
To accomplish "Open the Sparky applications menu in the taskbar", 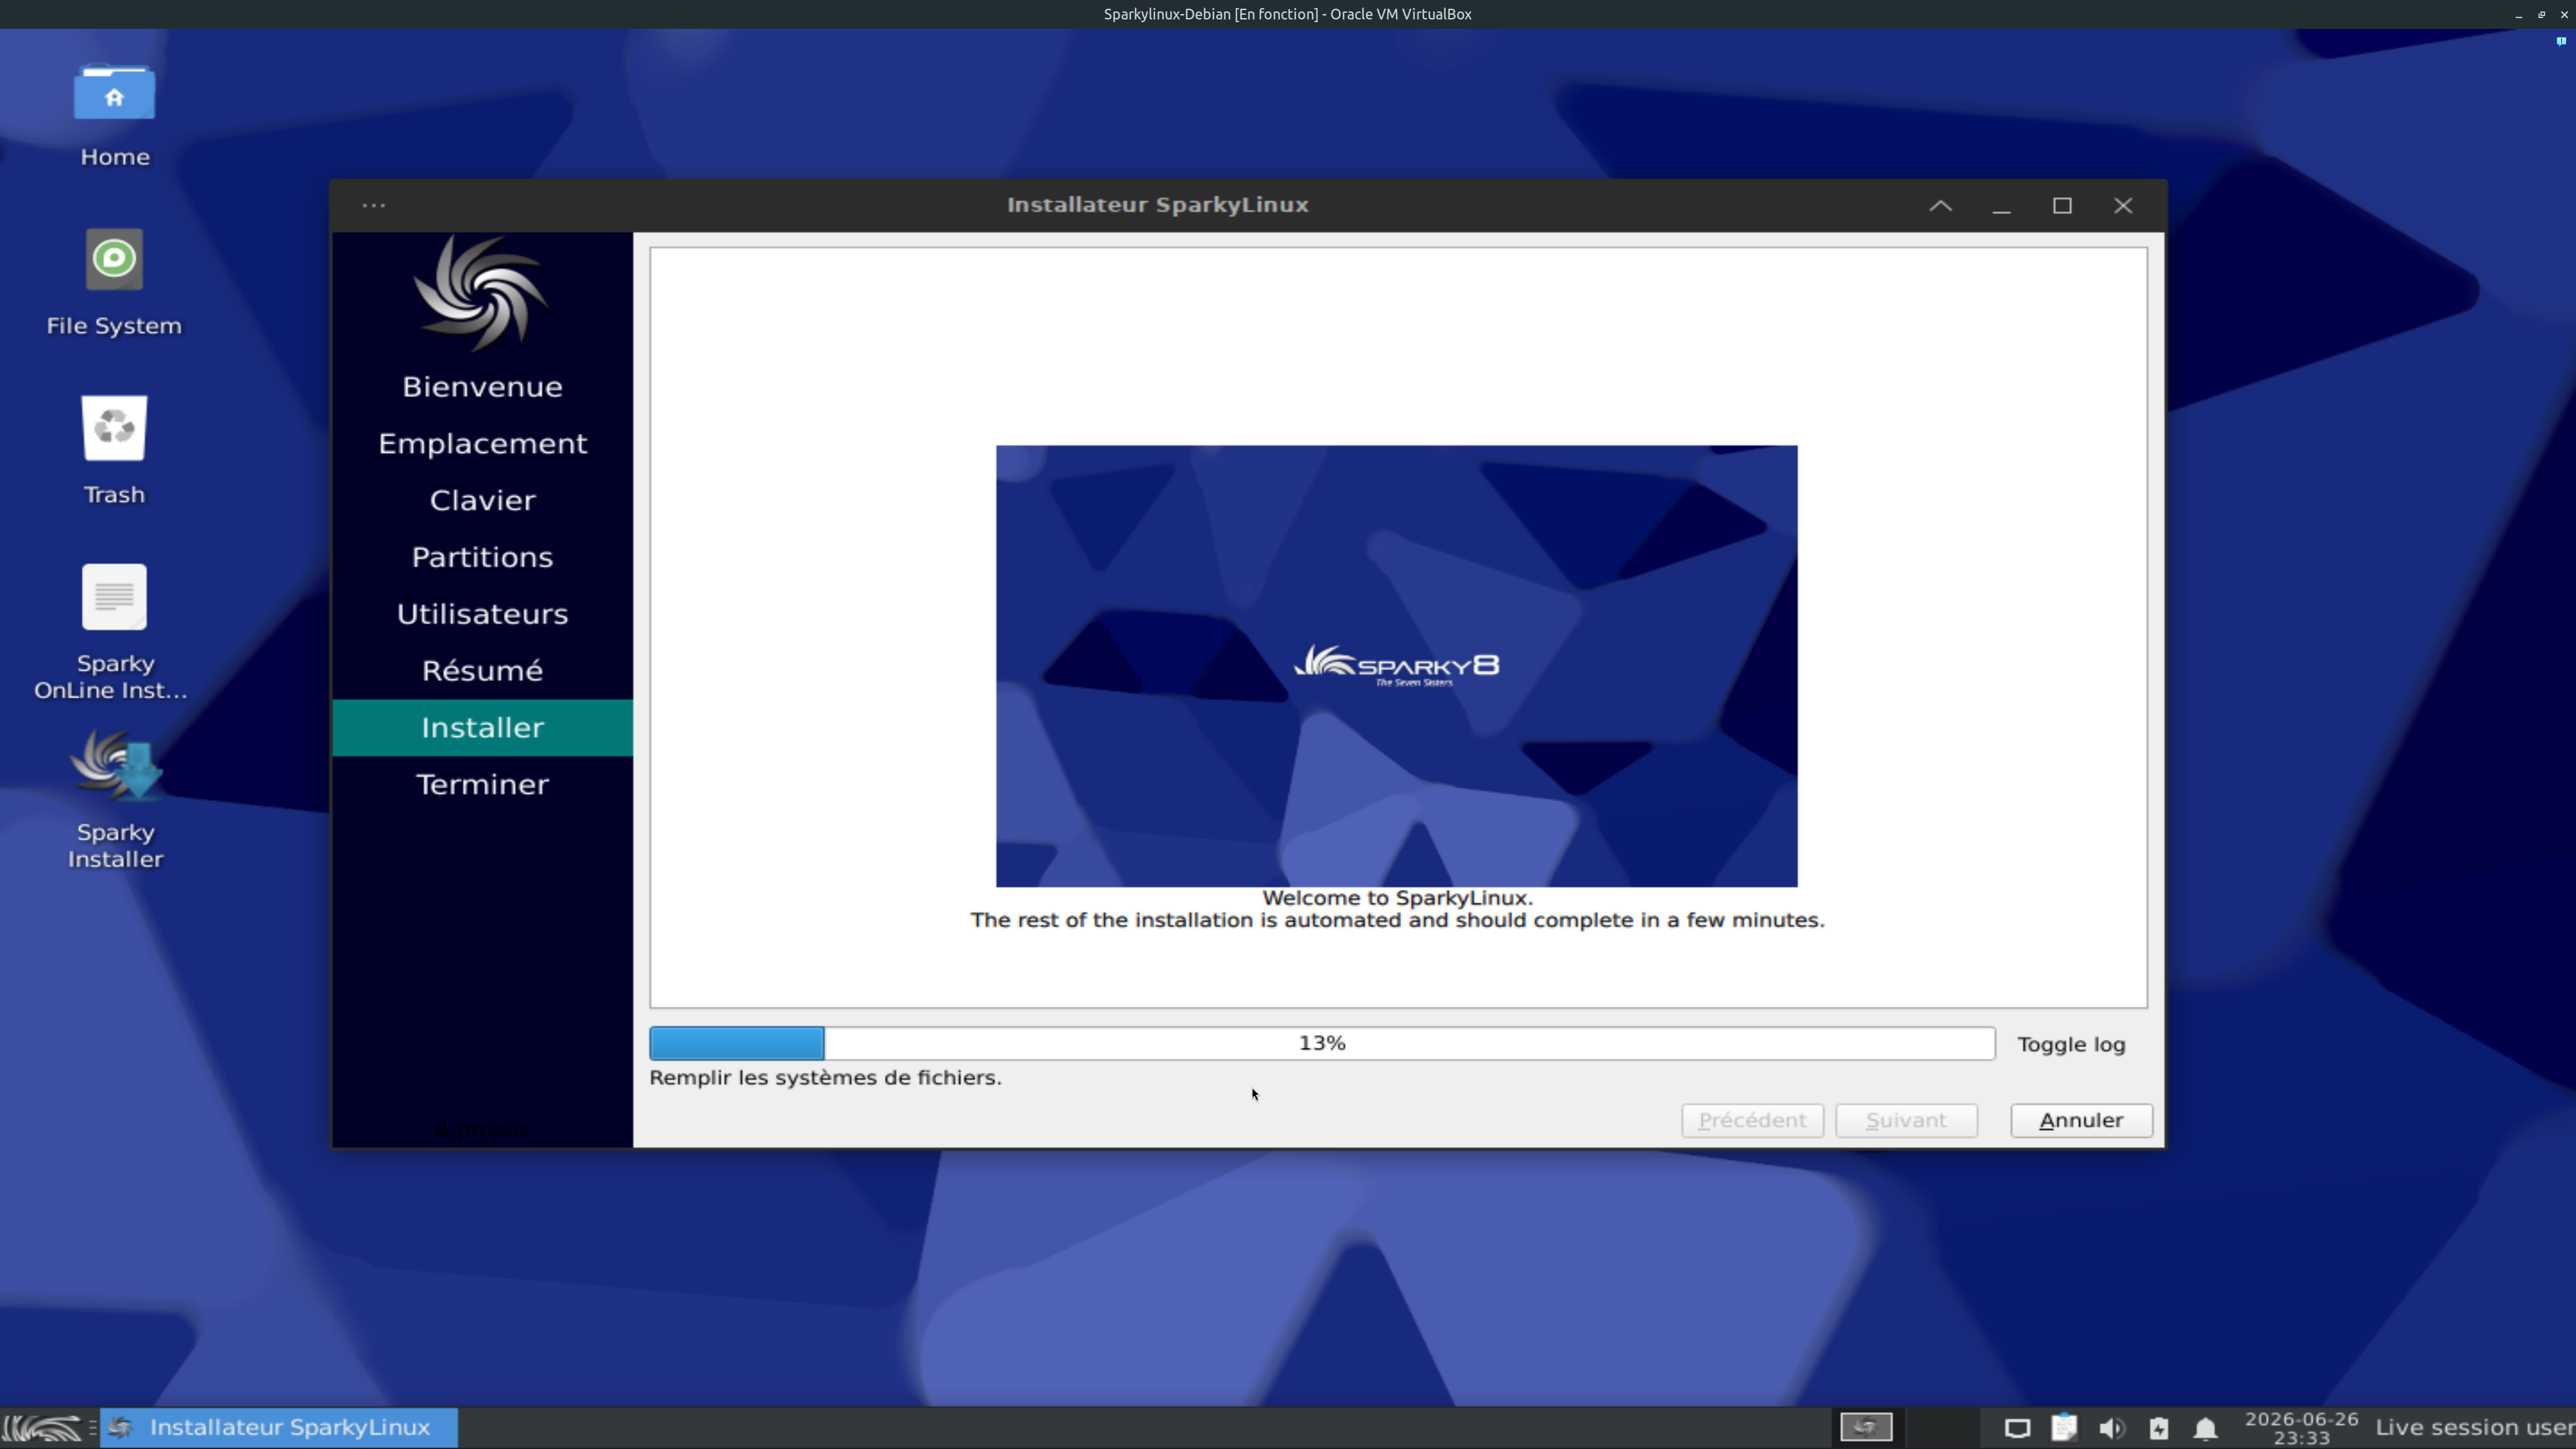I will [x=42, y=1427].
